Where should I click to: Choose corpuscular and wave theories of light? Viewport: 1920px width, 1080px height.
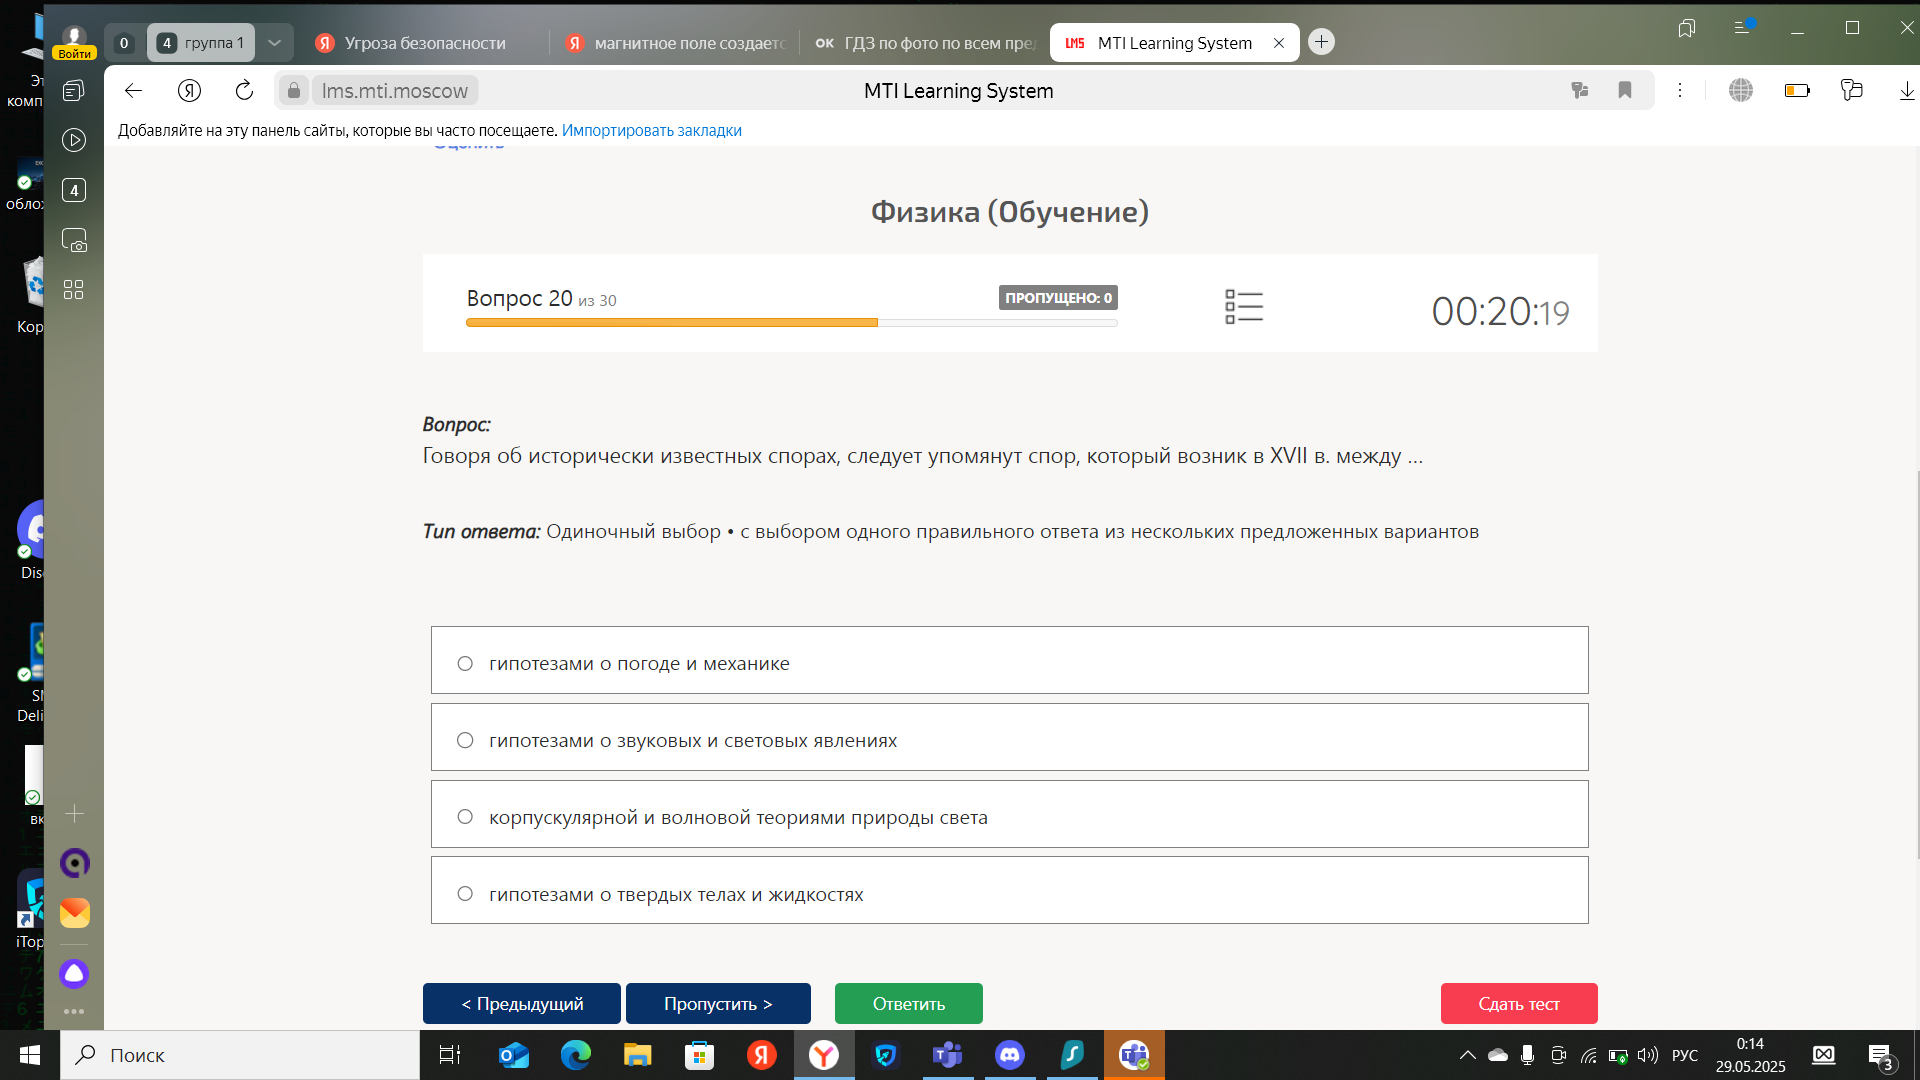click(x=1009, y=814)
